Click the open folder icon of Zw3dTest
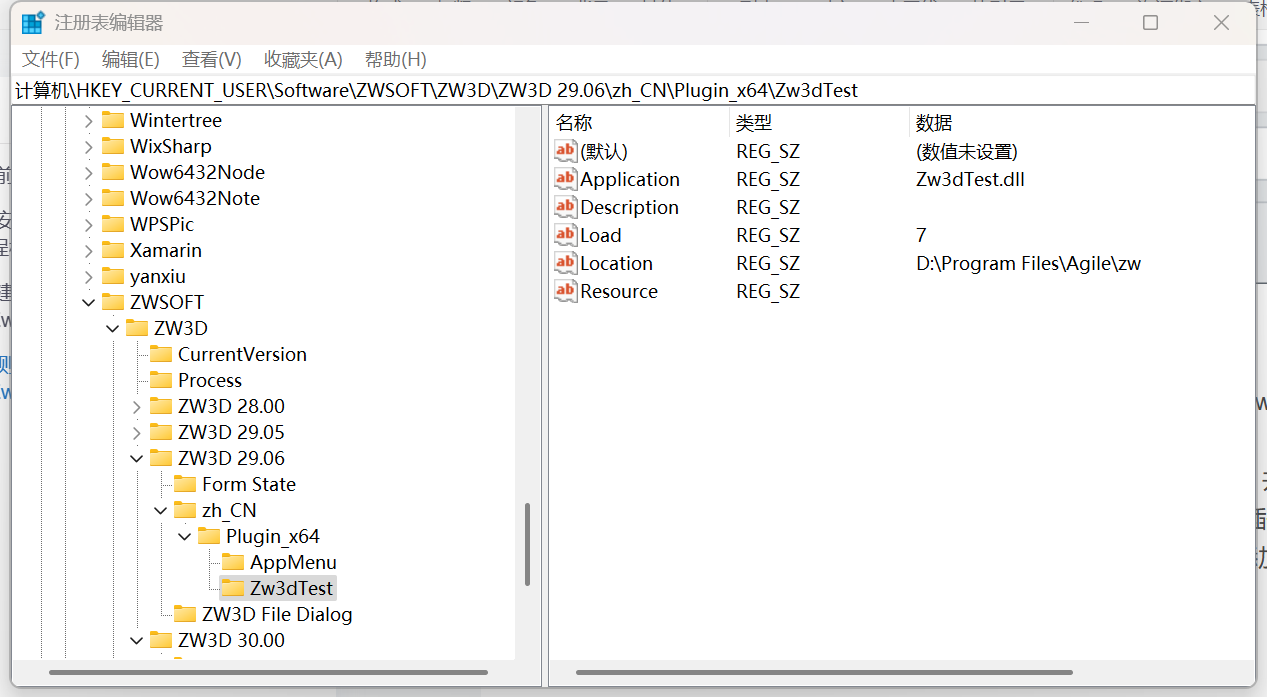1267x697 pixels. [233, 588]
